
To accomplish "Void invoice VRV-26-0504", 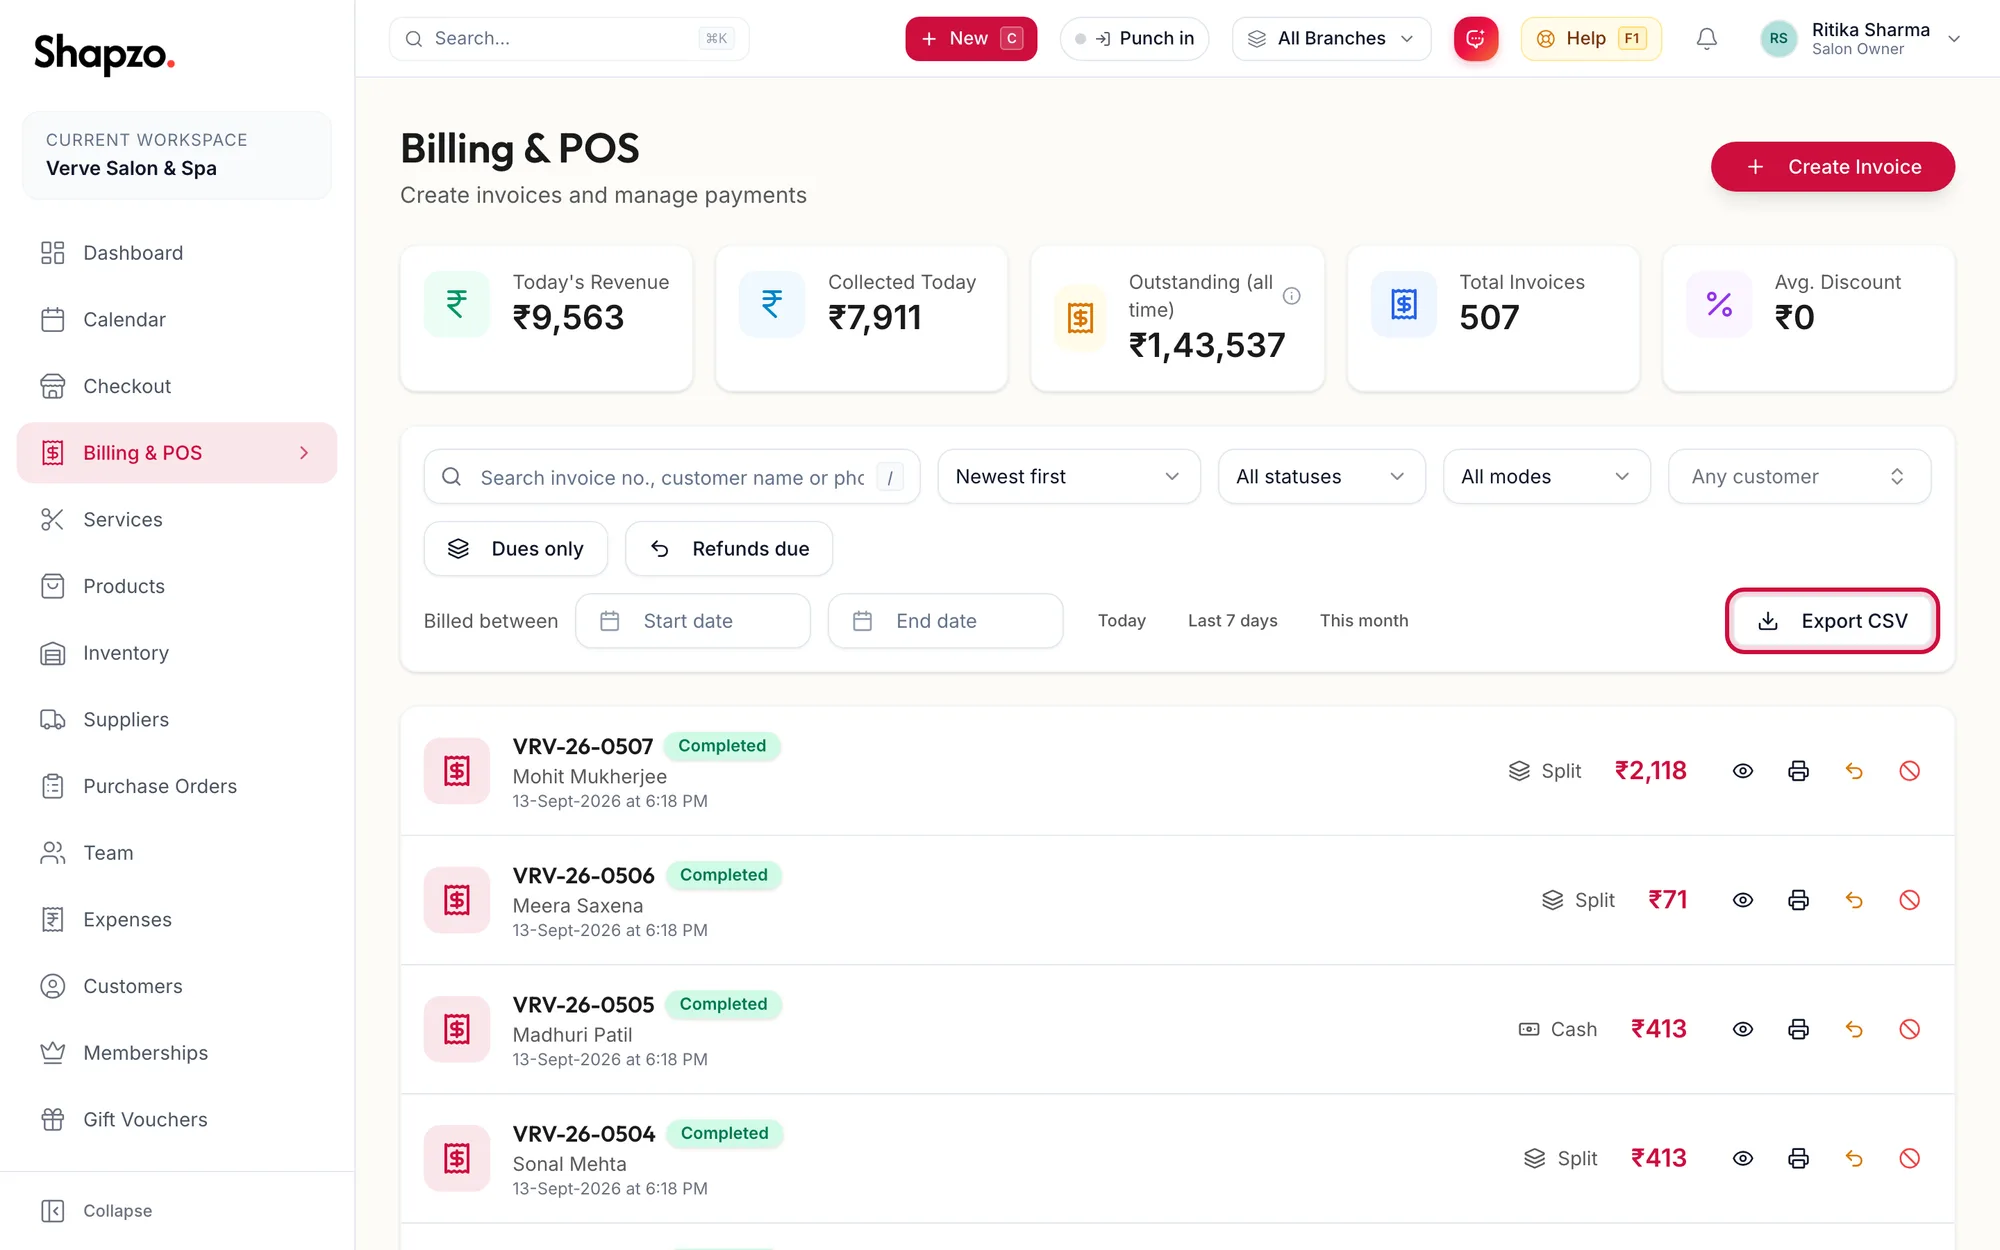I will click(1909, 1158).
